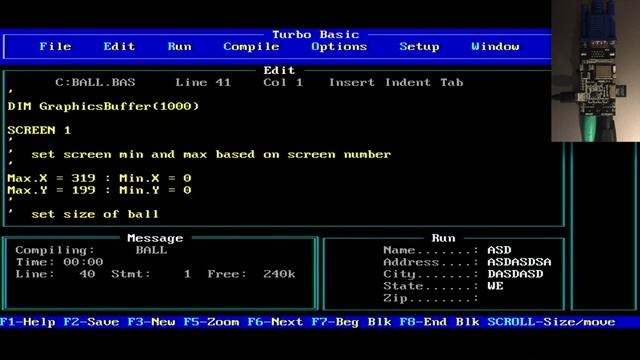Screen dimensions: 640x360
Task: Click the State field value WE
Action: [x=495, y=286]
